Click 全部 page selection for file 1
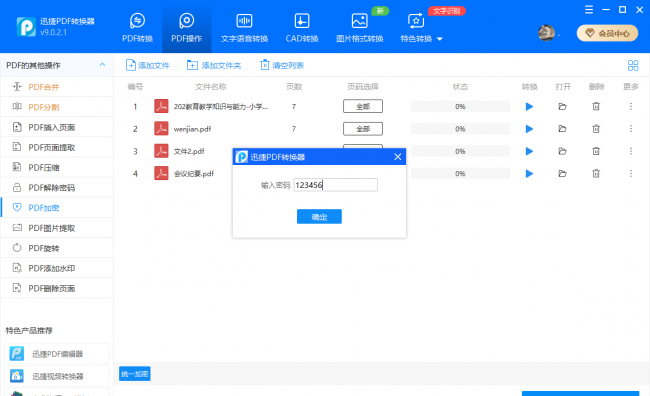650x396 pixels. click(x=363, y=107)
